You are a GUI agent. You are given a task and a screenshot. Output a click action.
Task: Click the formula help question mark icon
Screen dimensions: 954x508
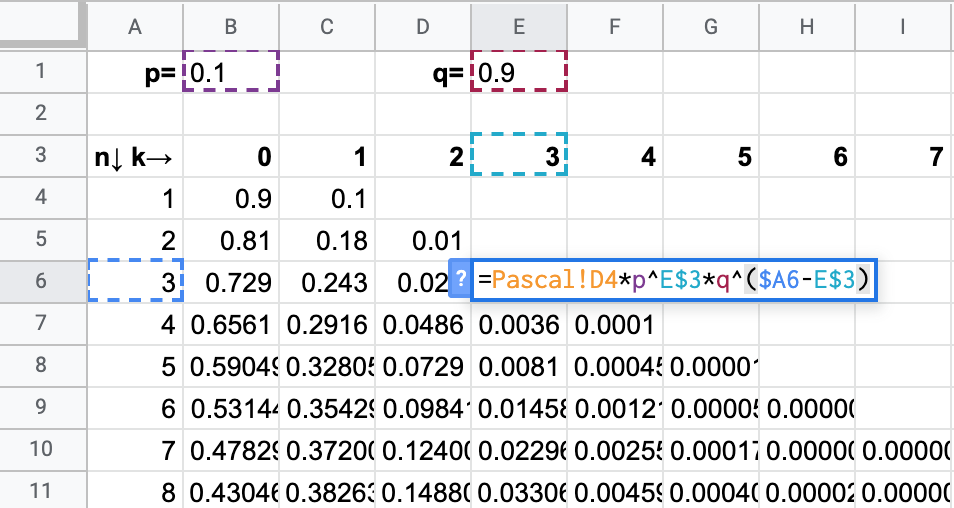pyautogui.click(x=461, y=280)
